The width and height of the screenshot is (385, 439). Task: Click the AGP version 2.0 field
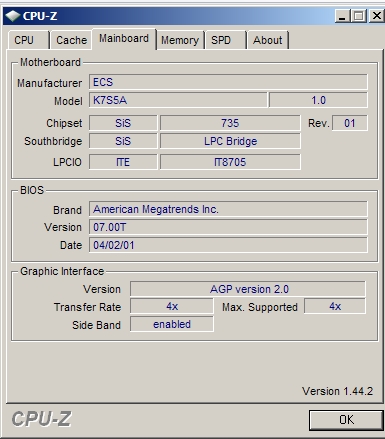[x=248, y=289]
